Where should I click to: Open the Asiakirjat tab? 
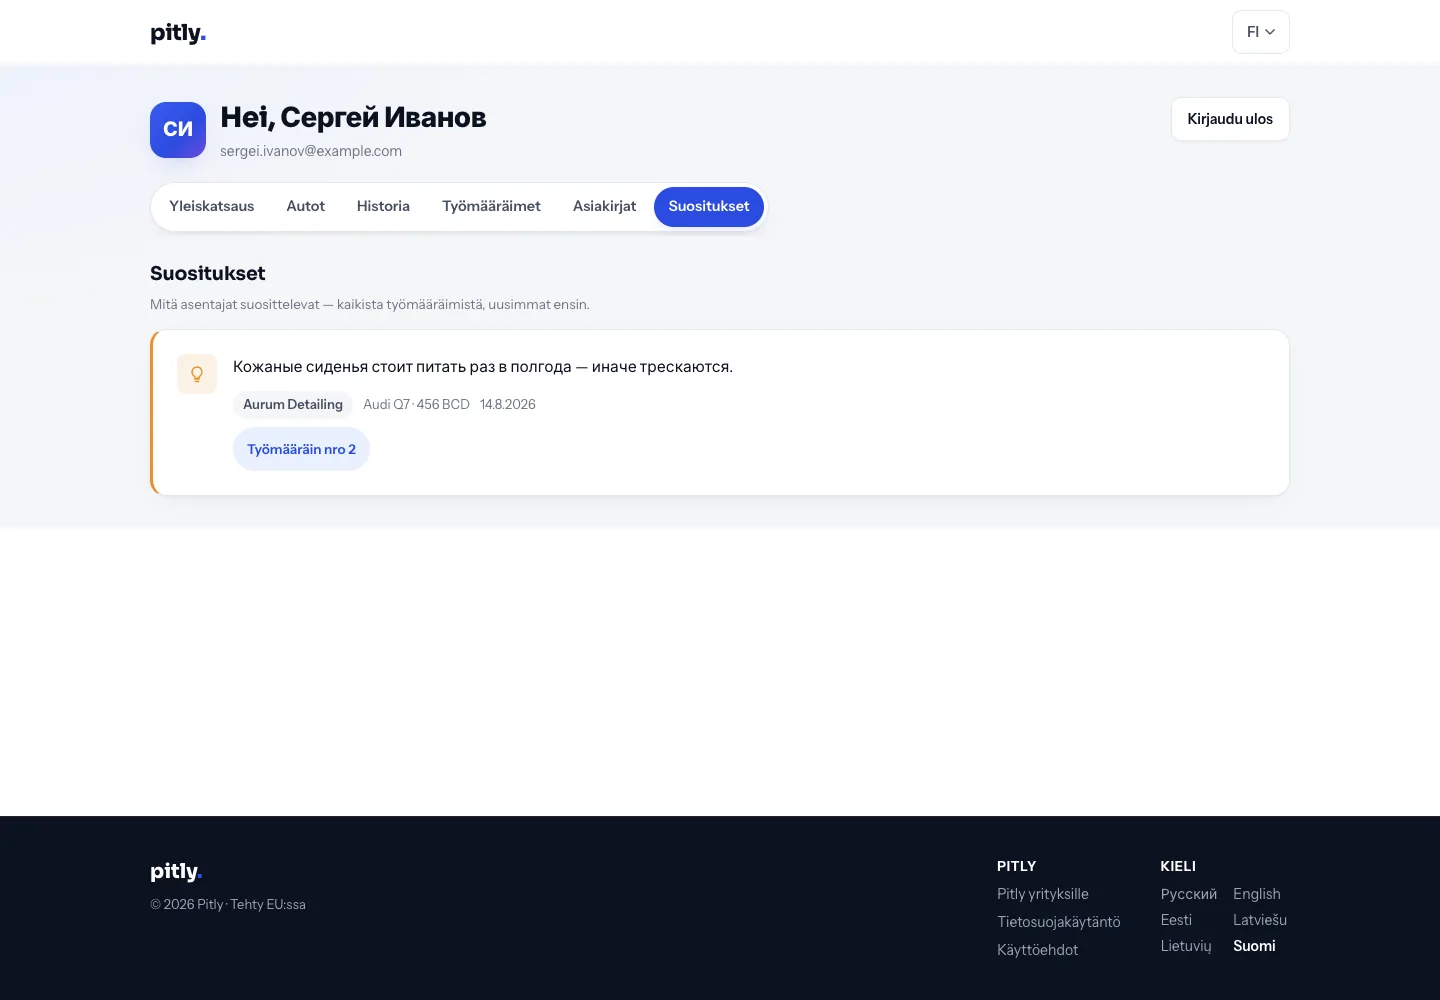pyautogui.click(x=604, y=206)
